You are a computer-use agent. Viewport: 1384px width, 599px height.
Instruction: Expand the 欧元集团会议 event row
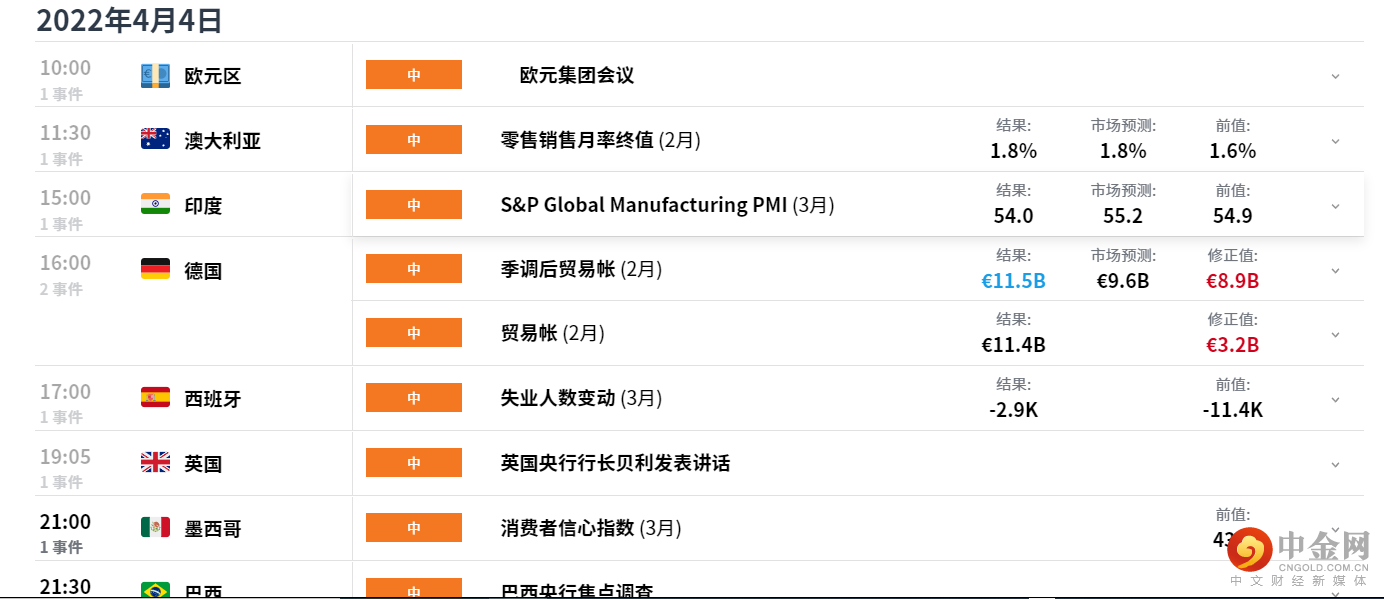(1335, 76)
